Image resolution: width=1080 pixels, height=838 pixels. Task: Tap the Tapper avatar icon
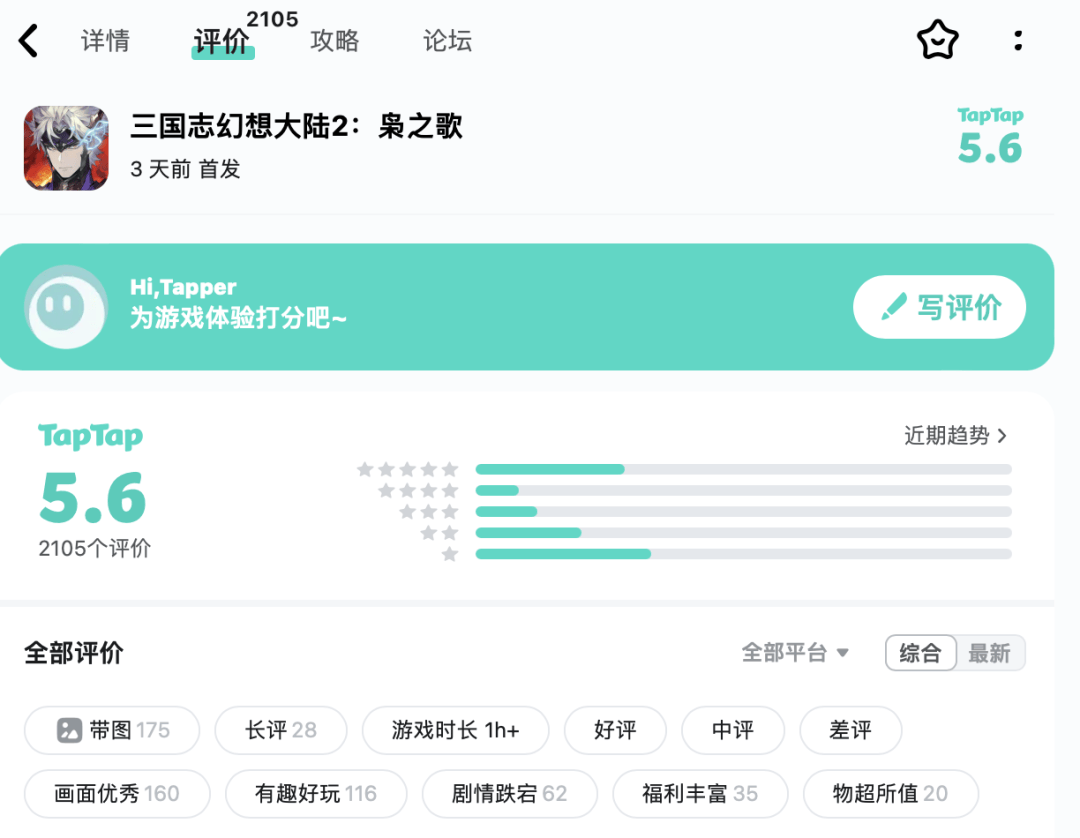click(66, 306)
